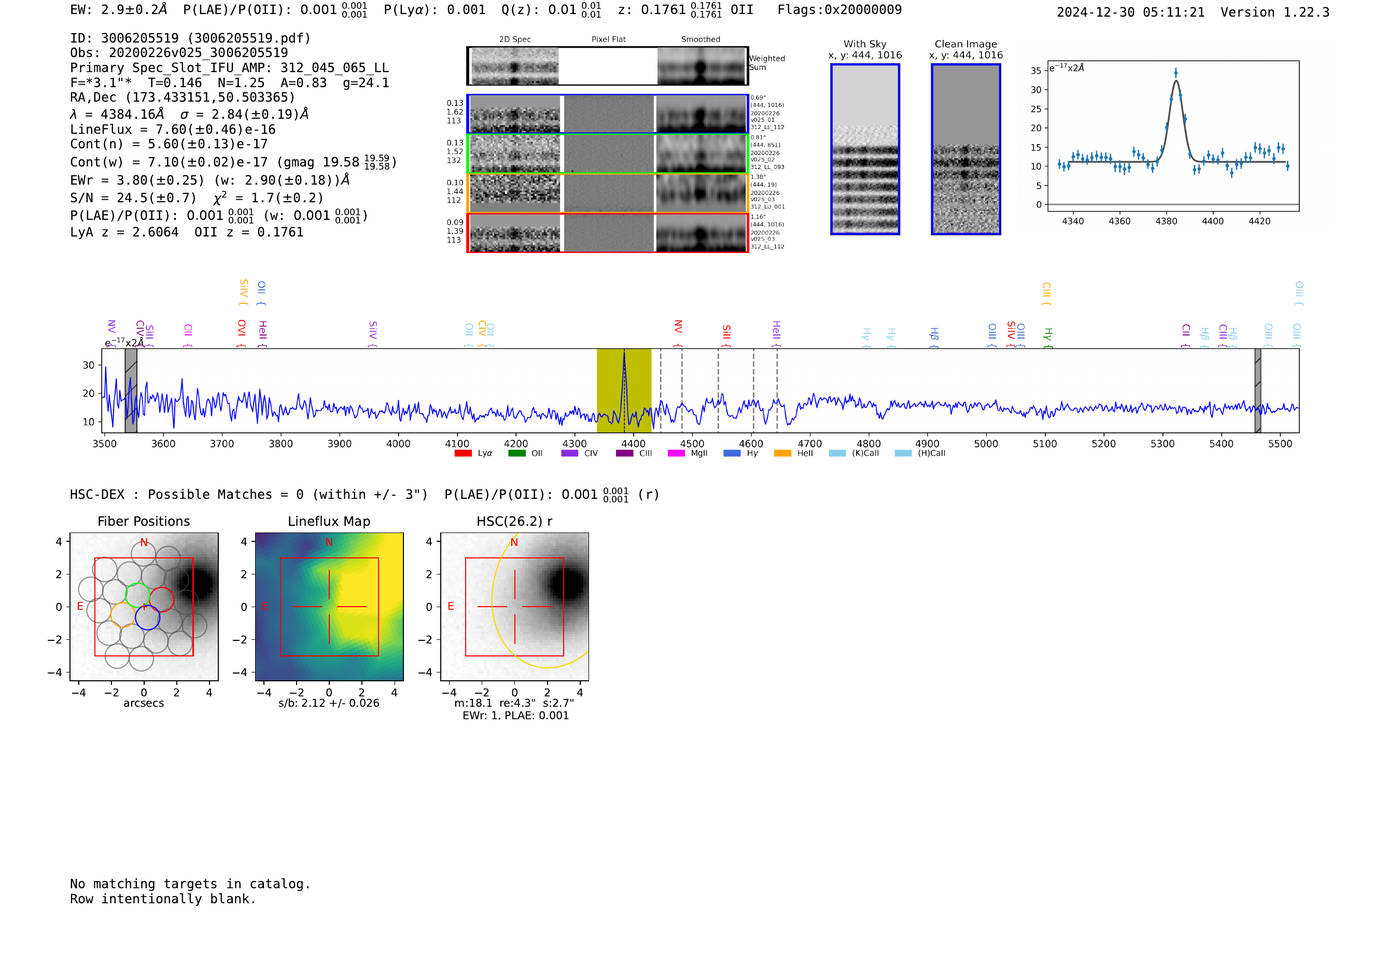Click the orange CIII marker near 5100
Screen dimensions: 1400x953
[x=1046, y=294]
